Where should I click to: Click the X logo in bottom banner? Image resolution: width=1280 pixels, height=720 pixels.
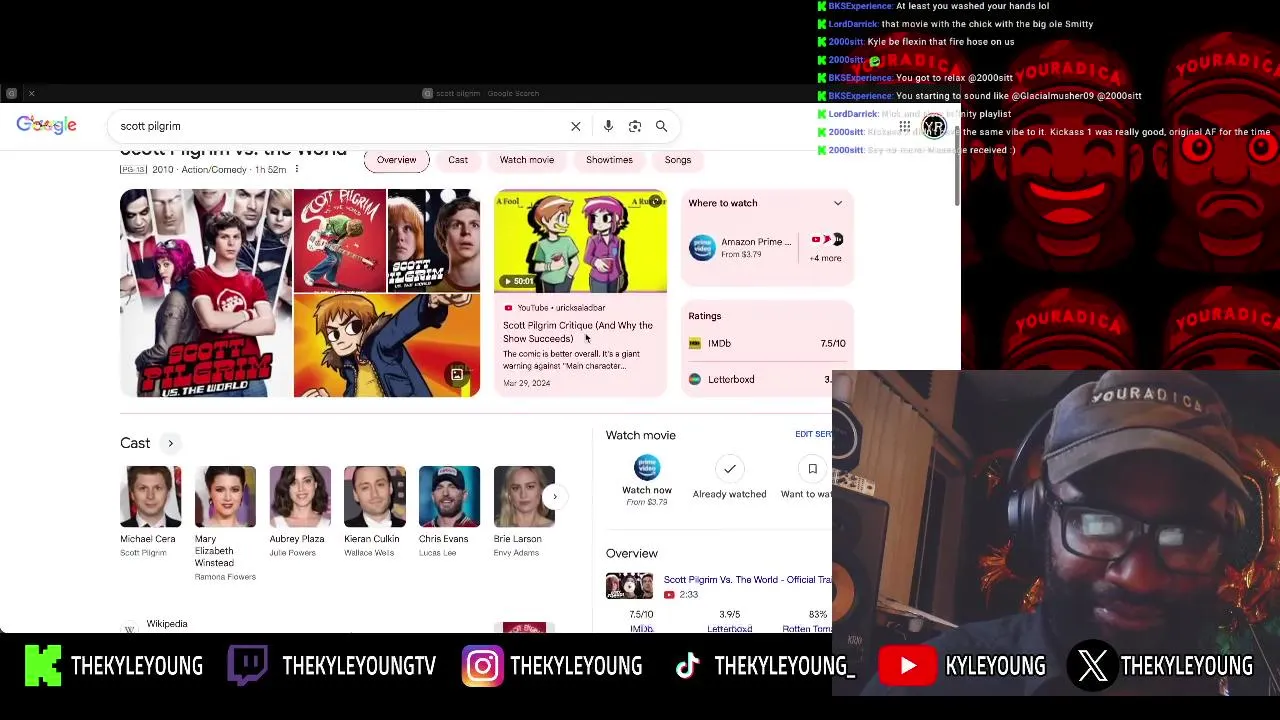(1092, 666)
